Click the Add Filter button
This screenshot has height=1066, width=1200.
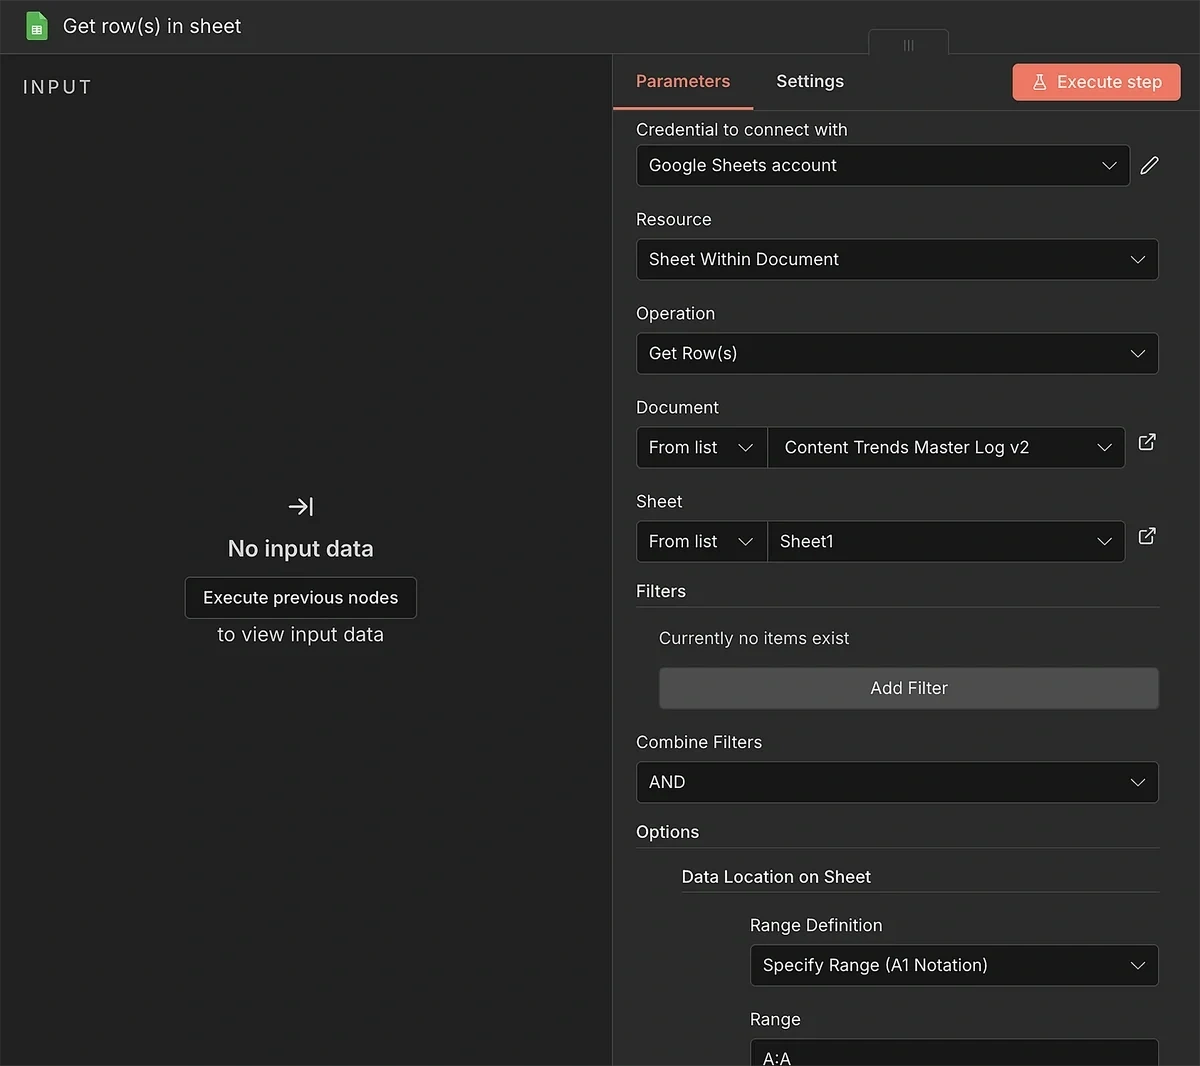tap(908, 689)
